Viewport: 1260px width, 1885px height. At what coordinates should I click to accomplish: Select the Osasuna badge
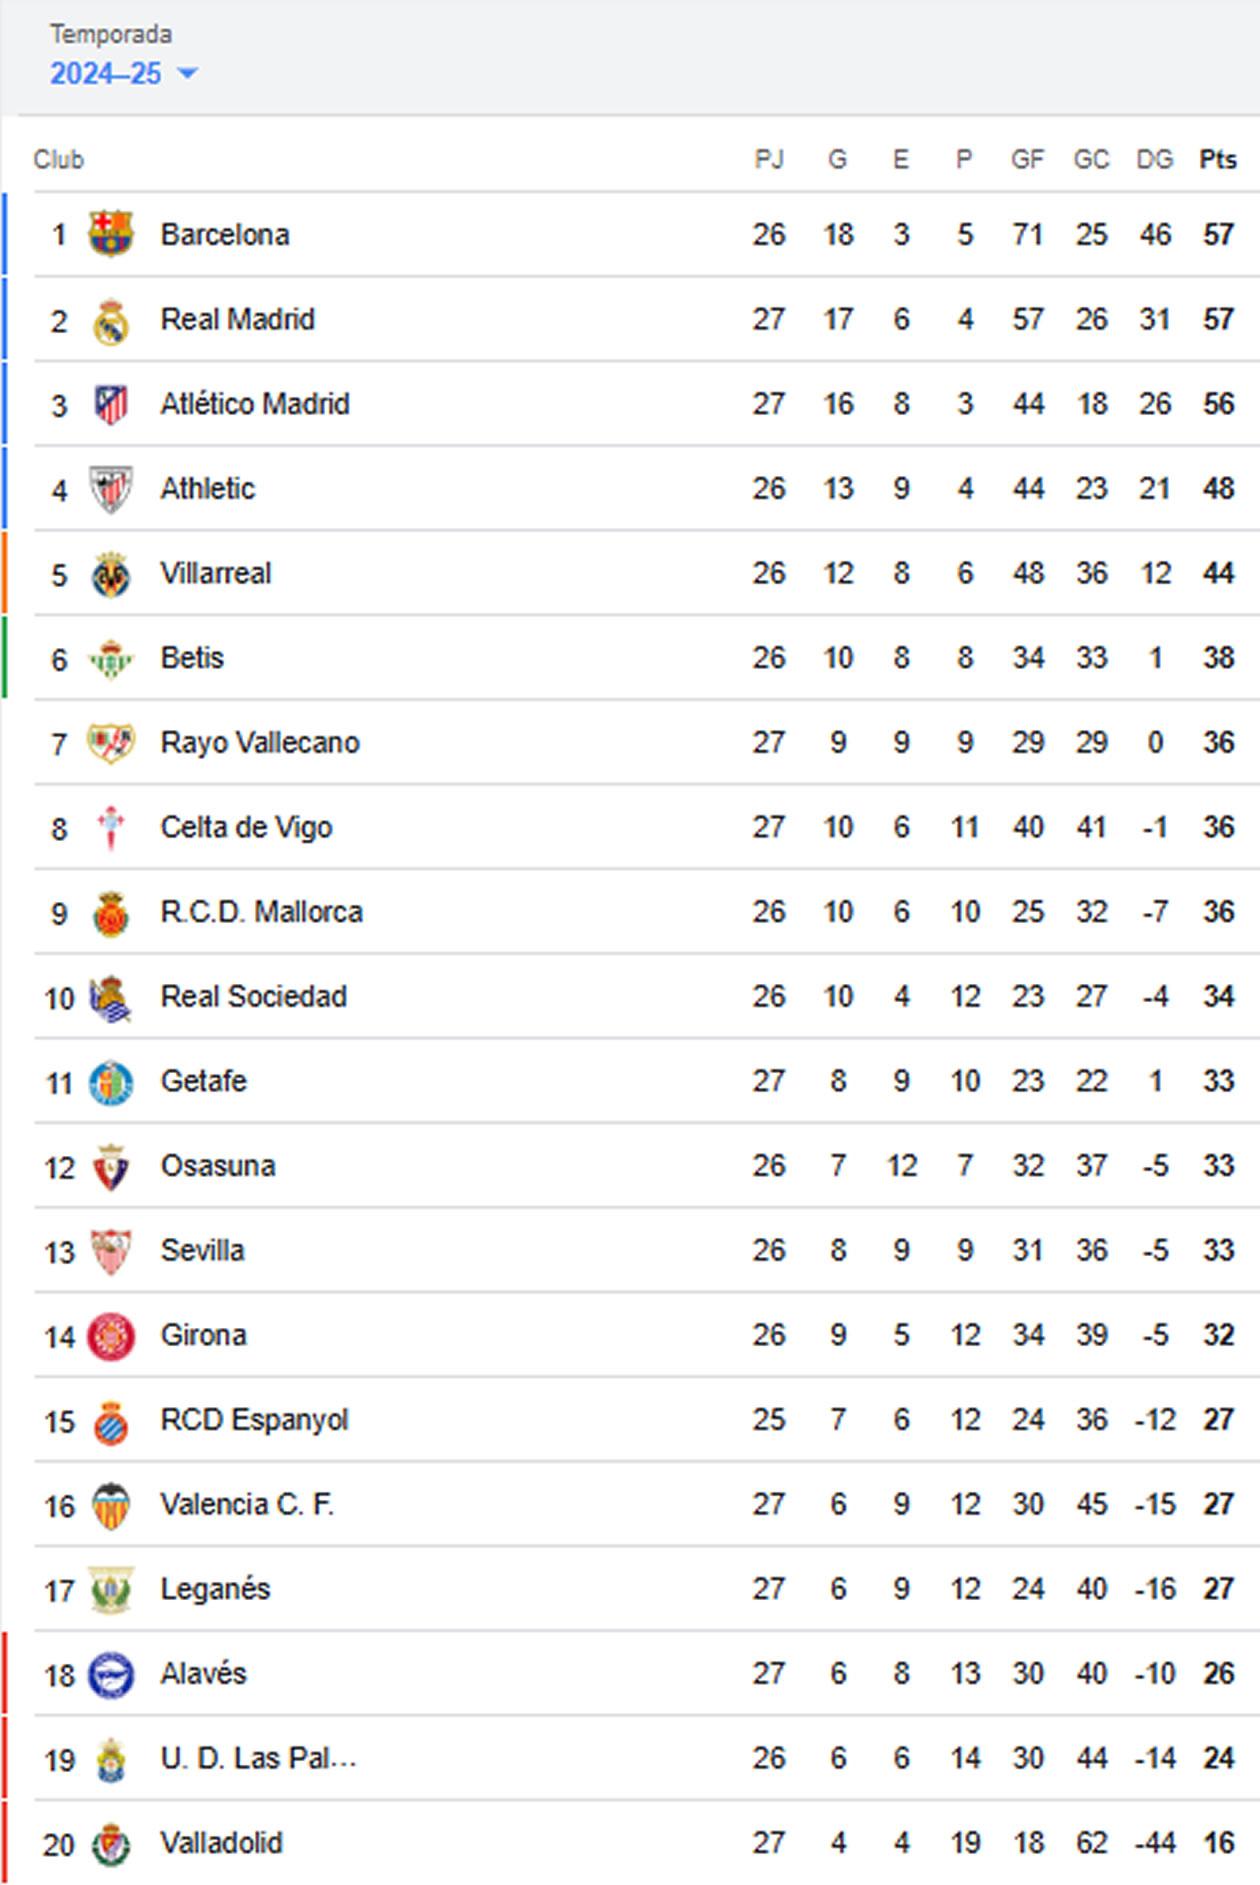[113, 1164]
